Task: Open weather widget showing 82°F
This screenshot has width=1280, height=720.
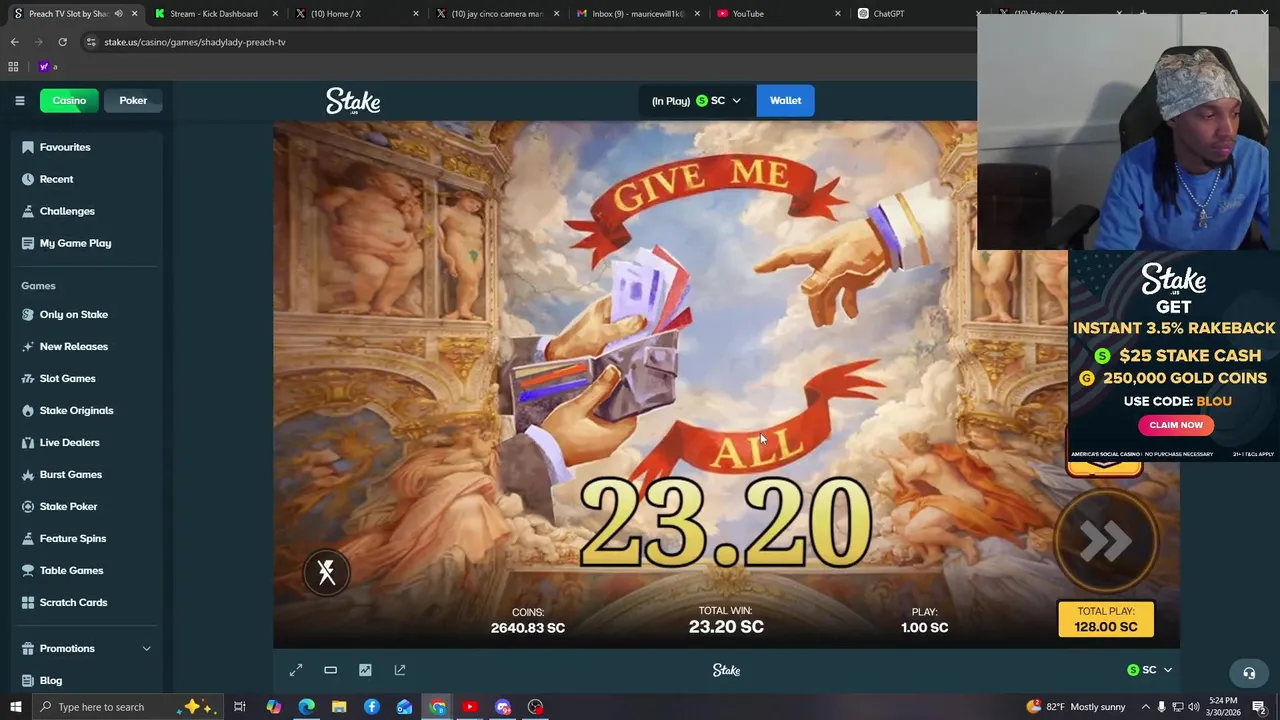Action: tap(1076, 707)
